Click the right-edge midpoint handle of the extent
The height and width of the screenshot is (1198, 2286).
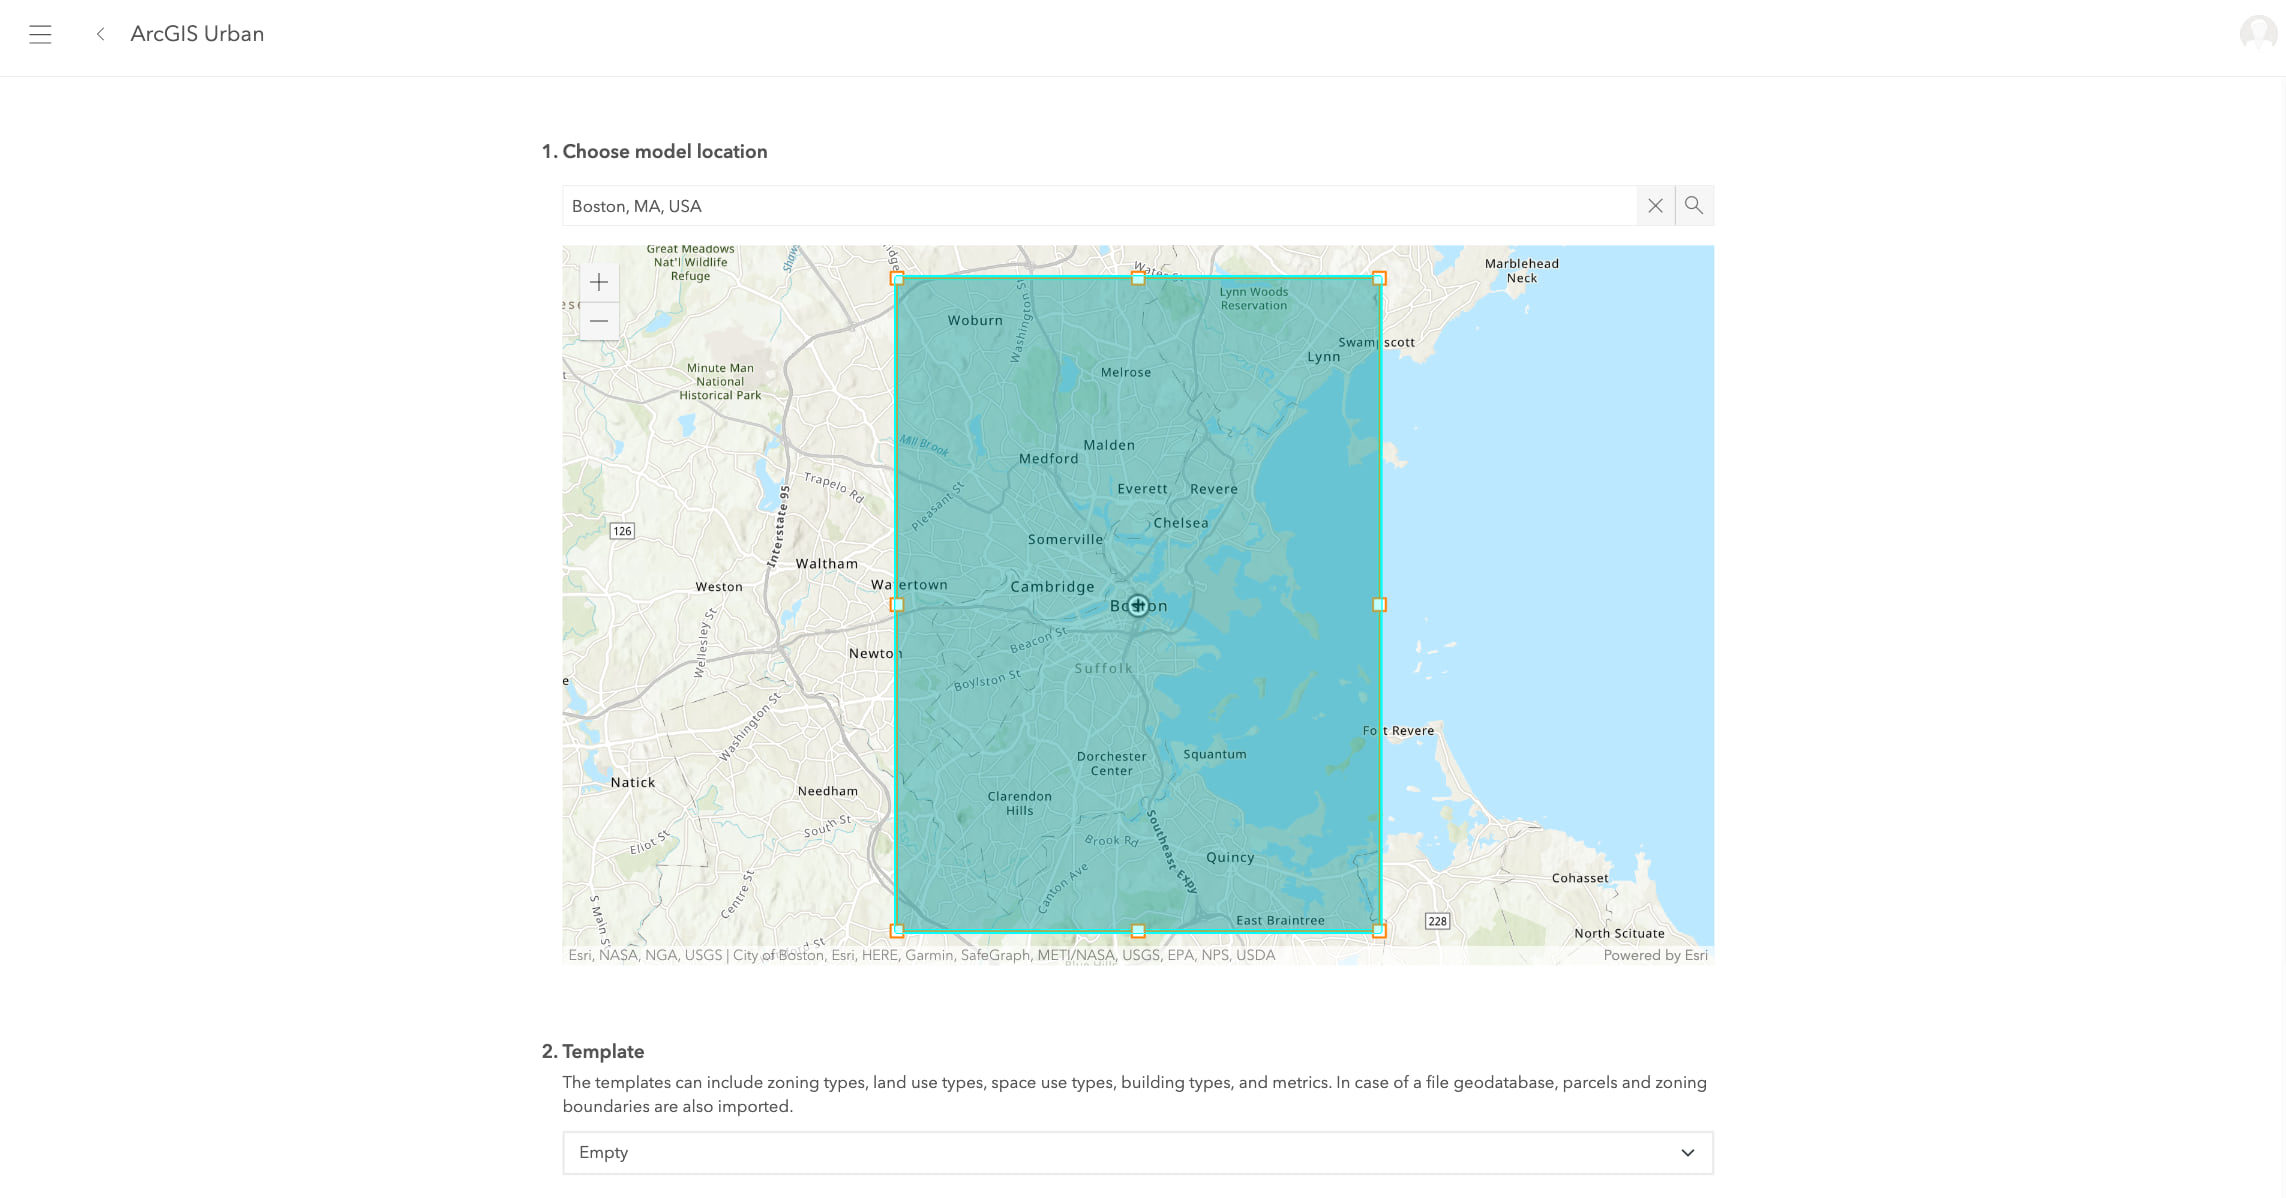pyautogui.click(x=1378, y=604)
